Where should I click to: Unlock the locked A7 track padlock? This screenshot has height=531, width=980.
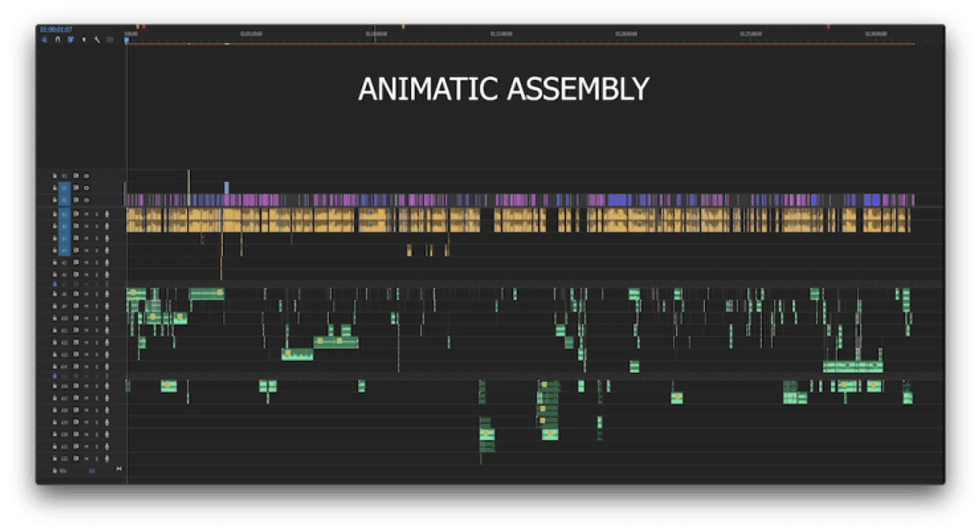pos(54,284)
